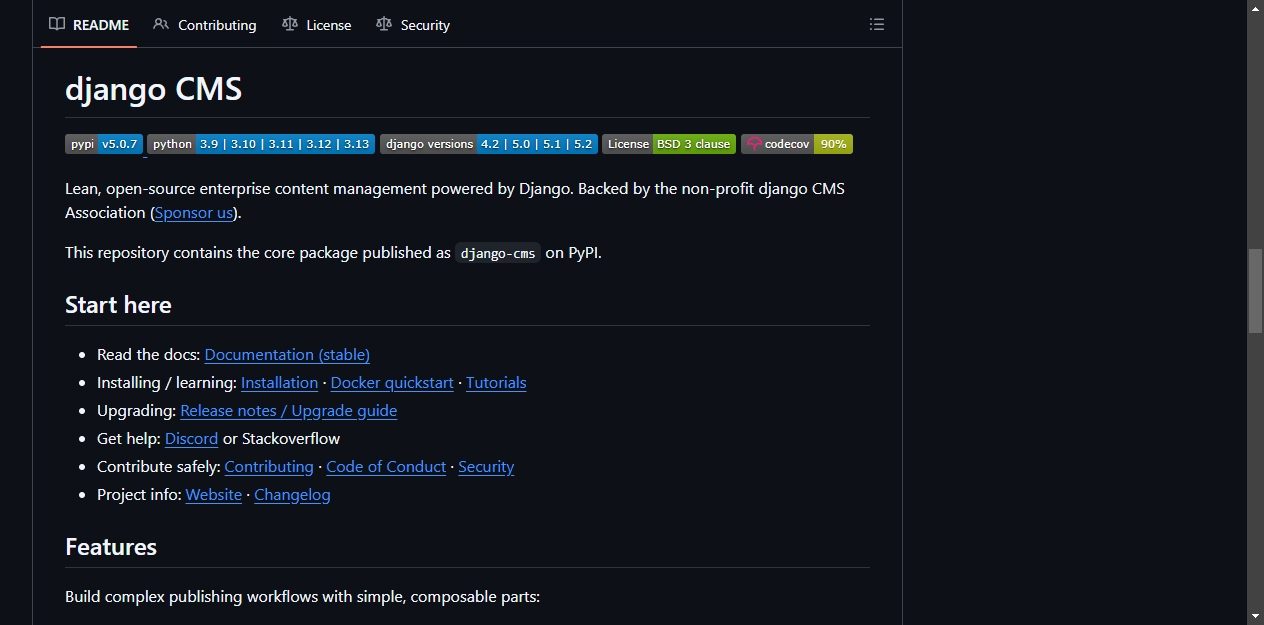
Task: Click the Features heading
Action: [x=111, y=547]
